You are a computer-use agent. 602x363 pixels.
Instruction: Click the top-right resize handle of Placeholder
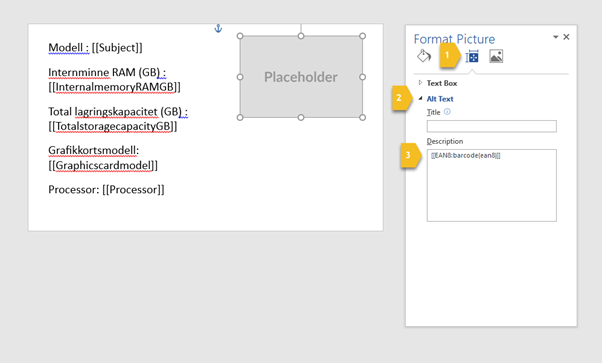tap(362, 36)
